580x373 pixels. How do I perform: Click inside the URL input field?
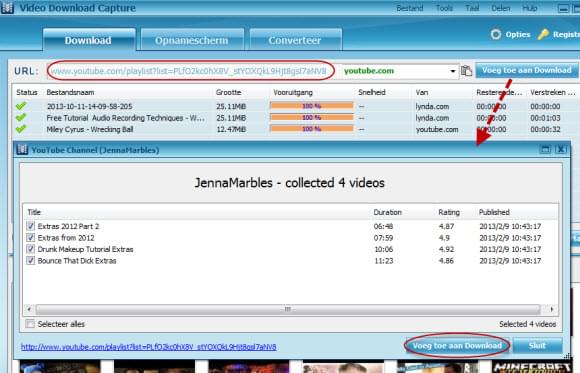tap(190, 71)
